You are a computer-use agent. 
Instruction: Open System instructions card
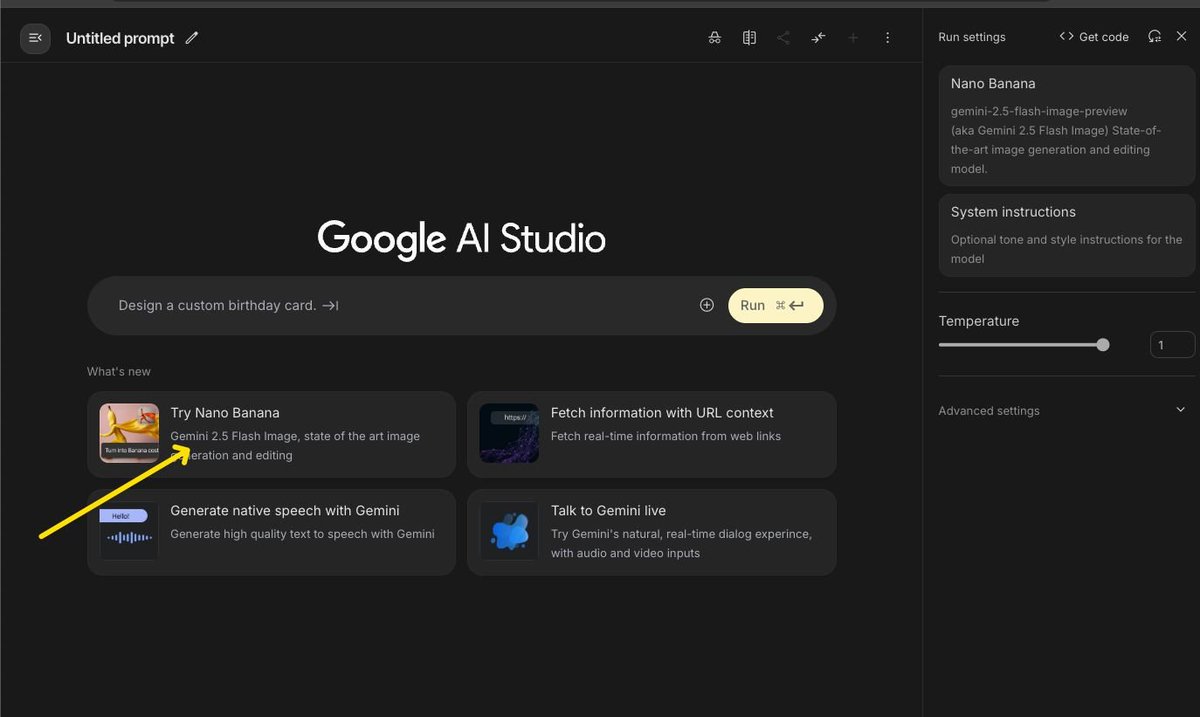coord(1067,235)
